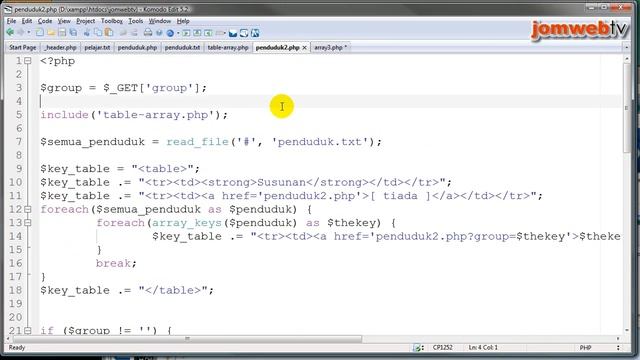The image size is (640, 360).
Task: Open the navigation history dropdown arrow
Action: [29, 33]
